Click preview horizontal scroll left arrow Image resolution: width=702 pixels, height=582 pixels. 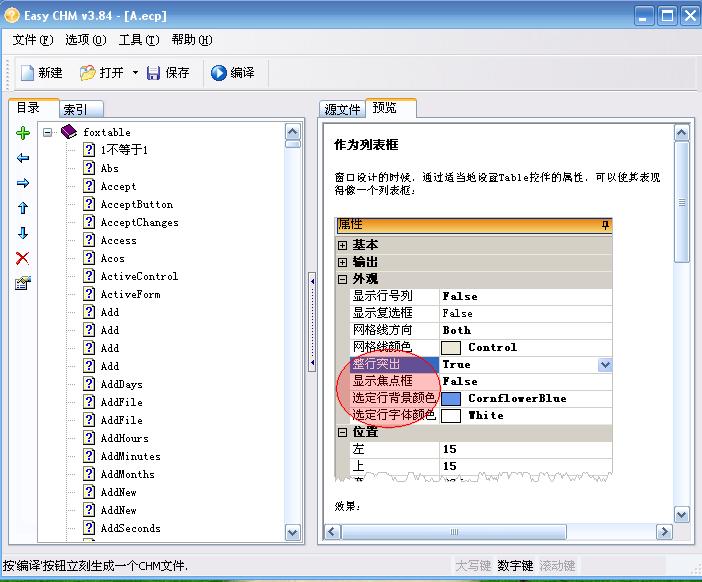click(332, 532)
